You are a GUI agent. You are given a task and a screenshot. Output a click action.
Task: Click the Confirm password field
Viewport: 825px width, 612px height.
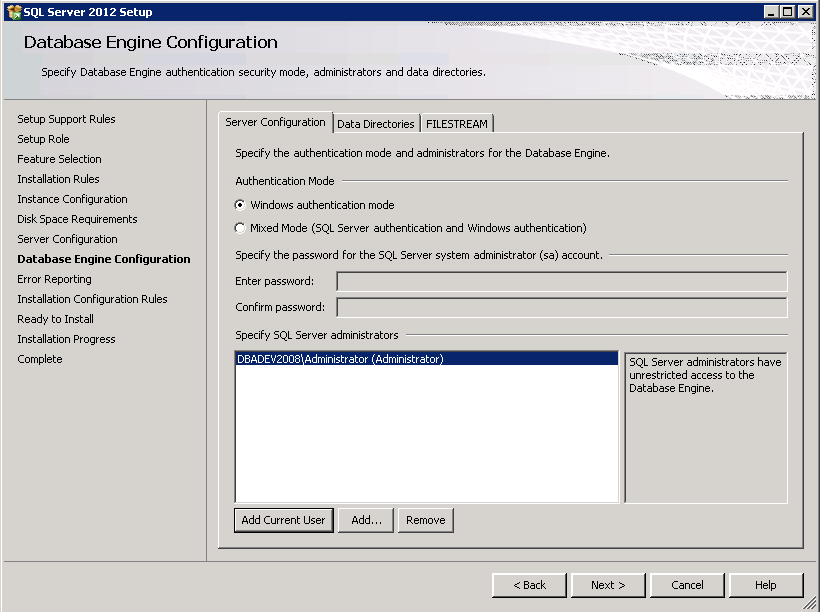562,307
